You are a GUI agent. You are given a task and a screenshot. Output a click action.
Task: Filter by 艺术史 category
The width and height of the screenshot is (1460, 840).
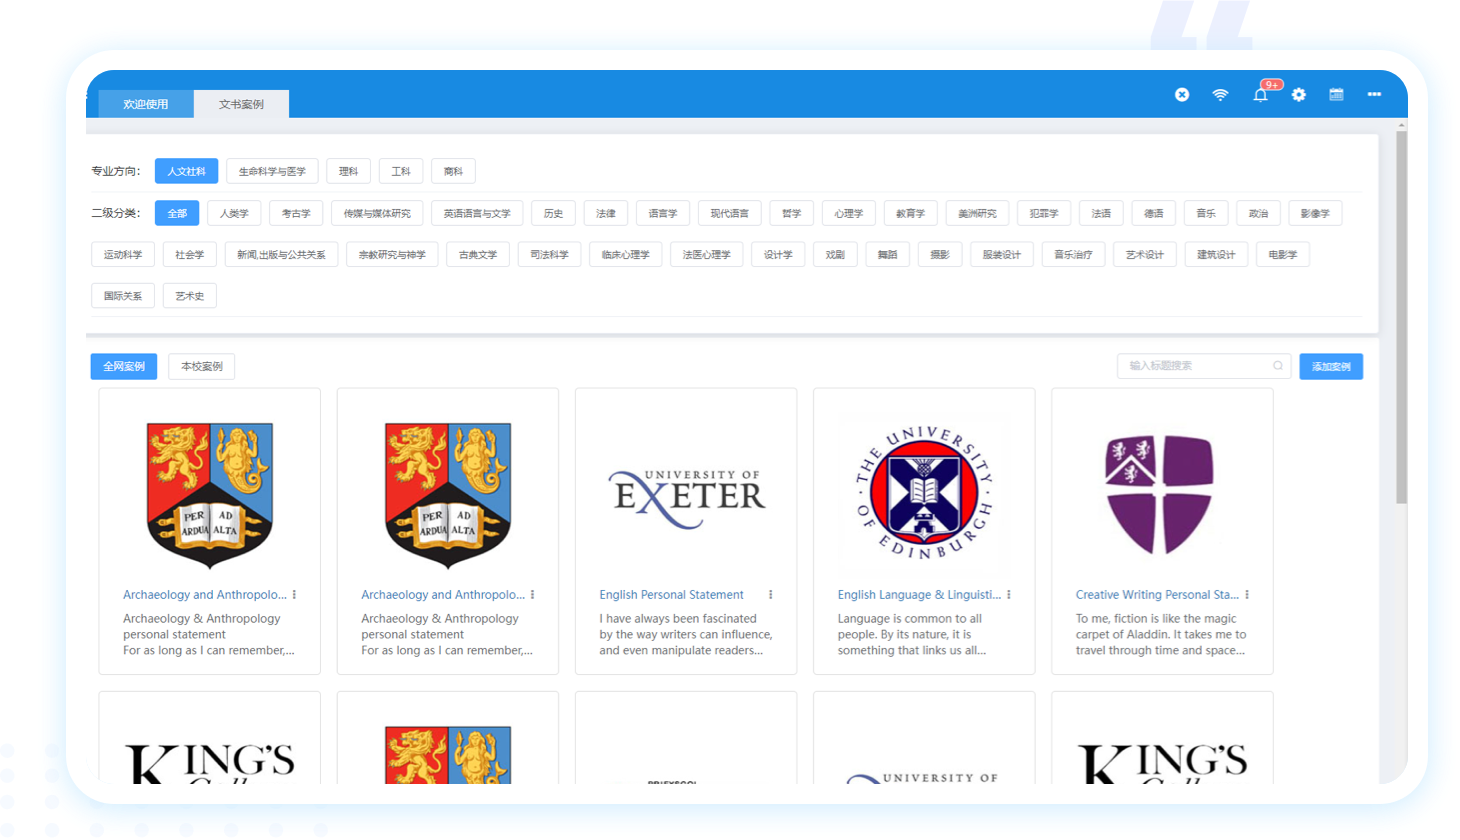click(190, 296)
